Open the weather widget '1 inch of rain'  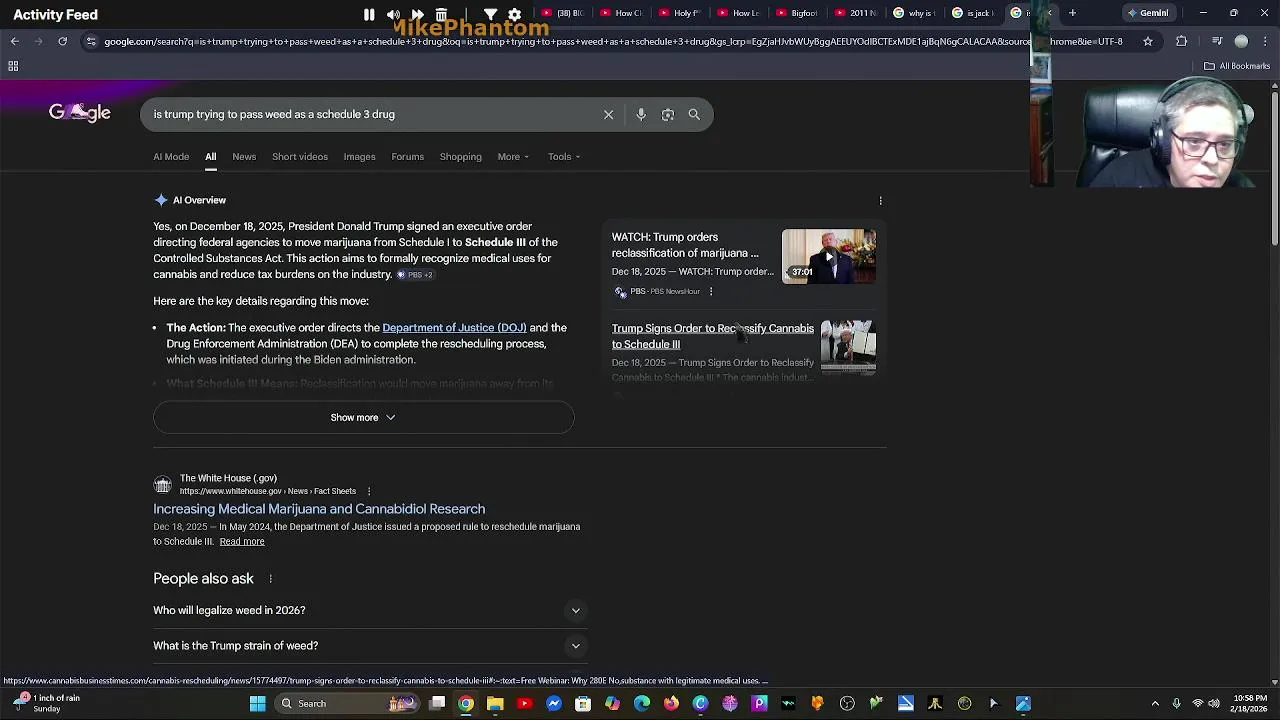pyautogui.click(x=48, y=703)
